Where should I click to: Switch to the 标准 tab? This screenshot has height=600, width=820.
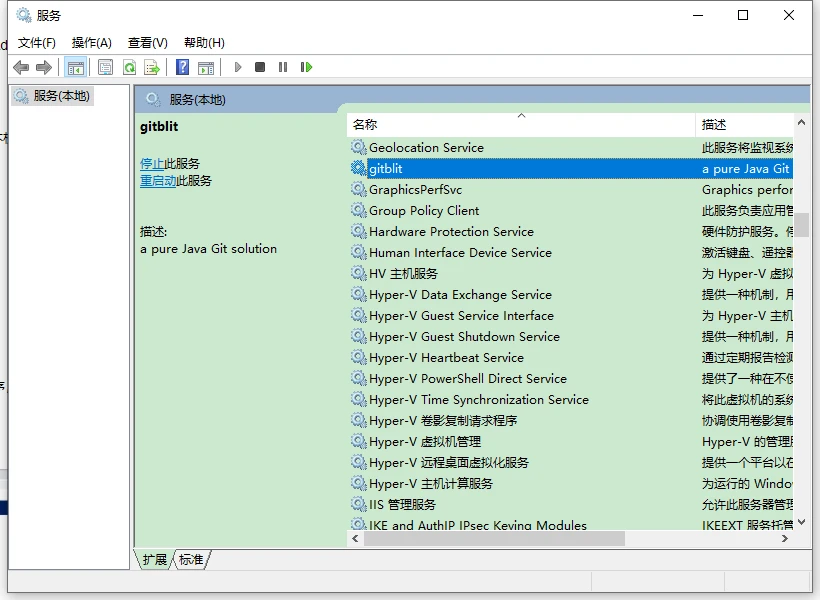tap(191, 560)
